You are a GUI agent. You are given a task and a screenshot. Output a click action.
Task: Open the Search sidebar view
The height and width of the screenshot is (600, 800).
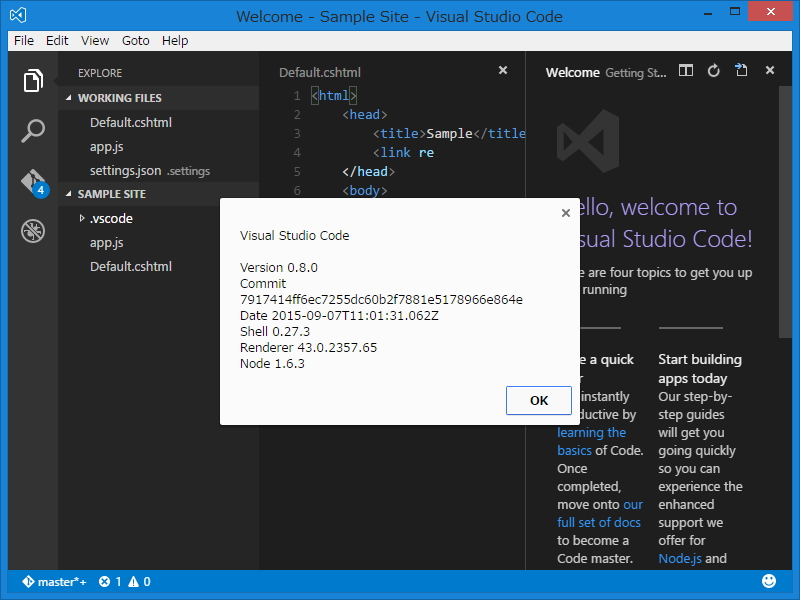pos(32,131)
